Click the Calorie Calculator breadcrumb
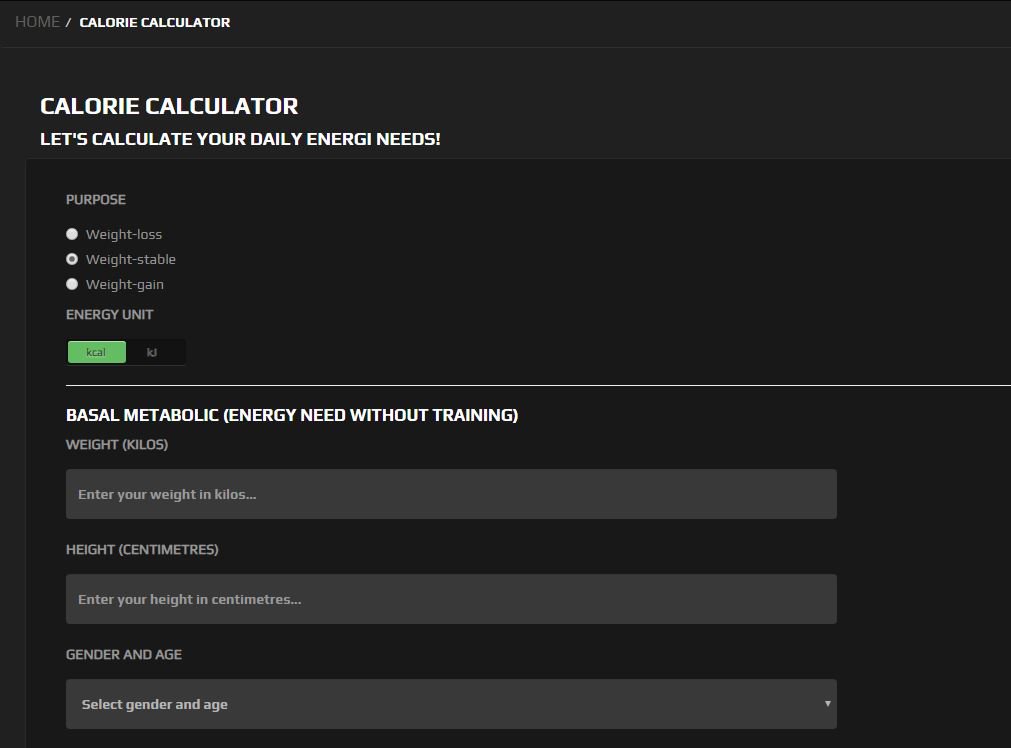1011x748 pixels. click(x=154, y=22)
